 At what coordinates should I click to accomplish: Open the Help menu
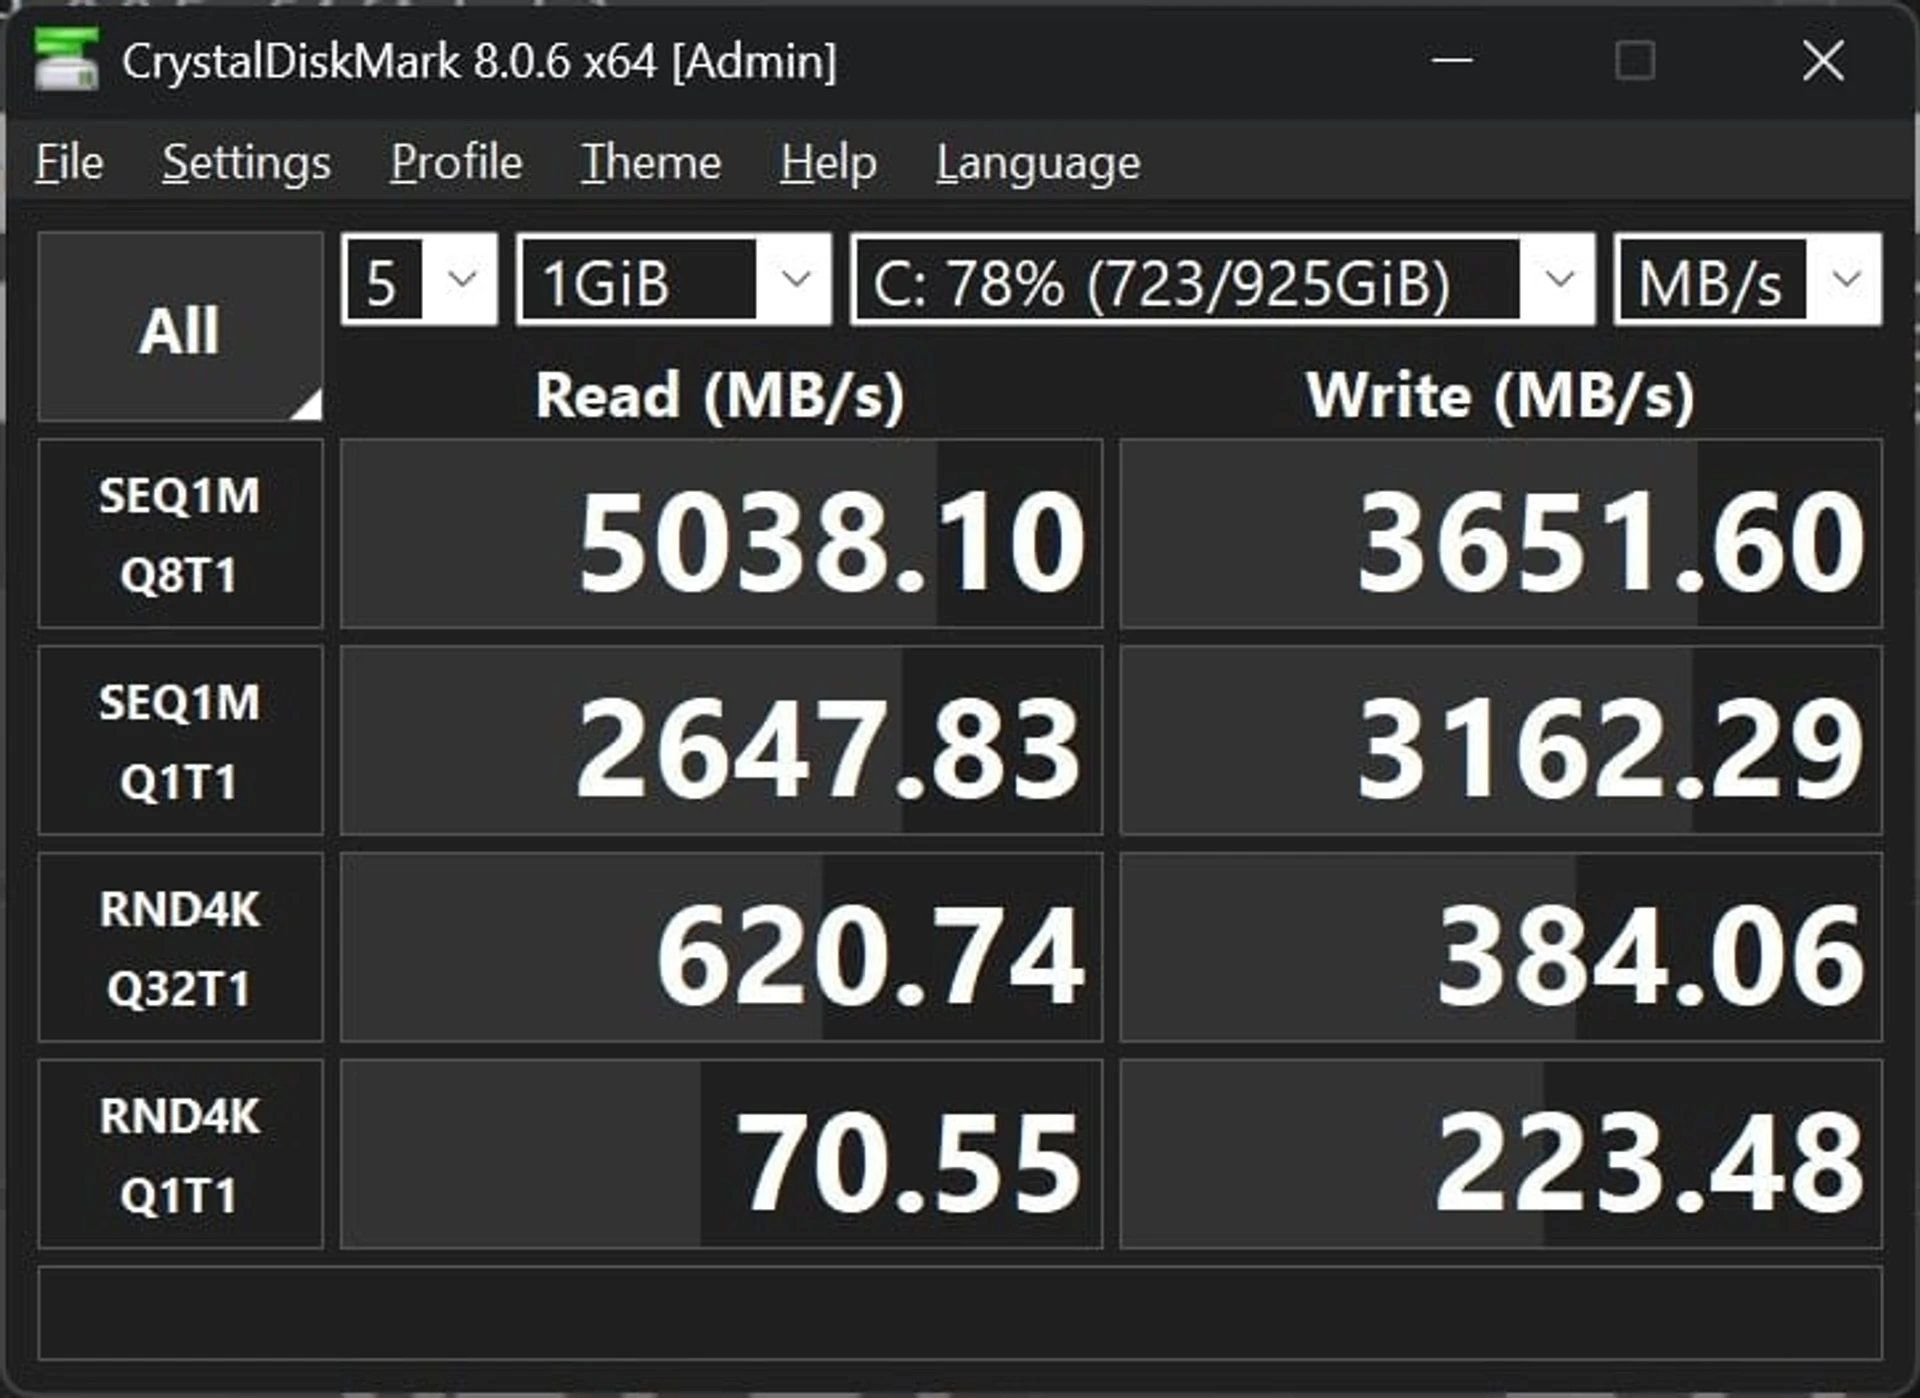828,162
